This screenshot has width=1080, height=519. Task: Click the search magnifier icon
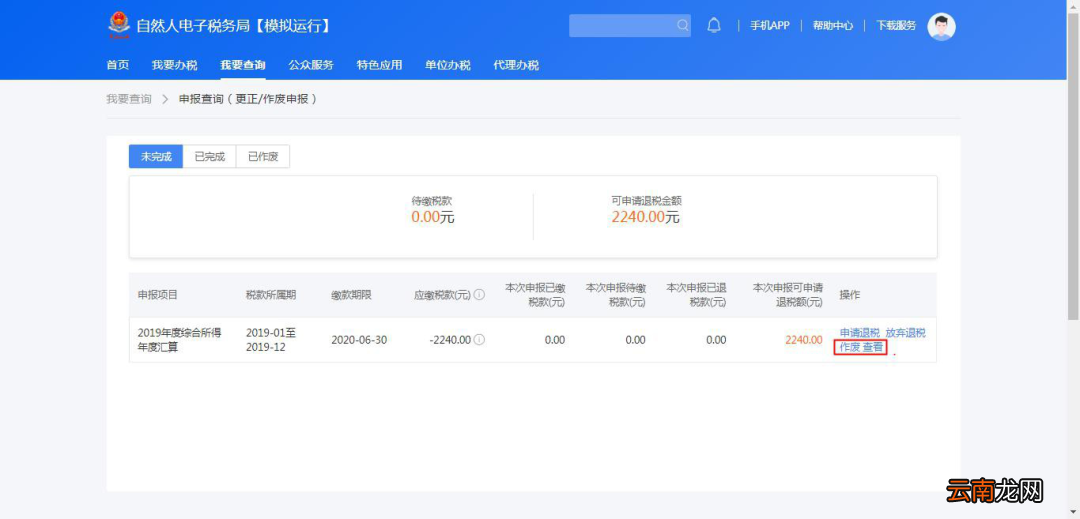pyautogui.click(x=683, y=25)
